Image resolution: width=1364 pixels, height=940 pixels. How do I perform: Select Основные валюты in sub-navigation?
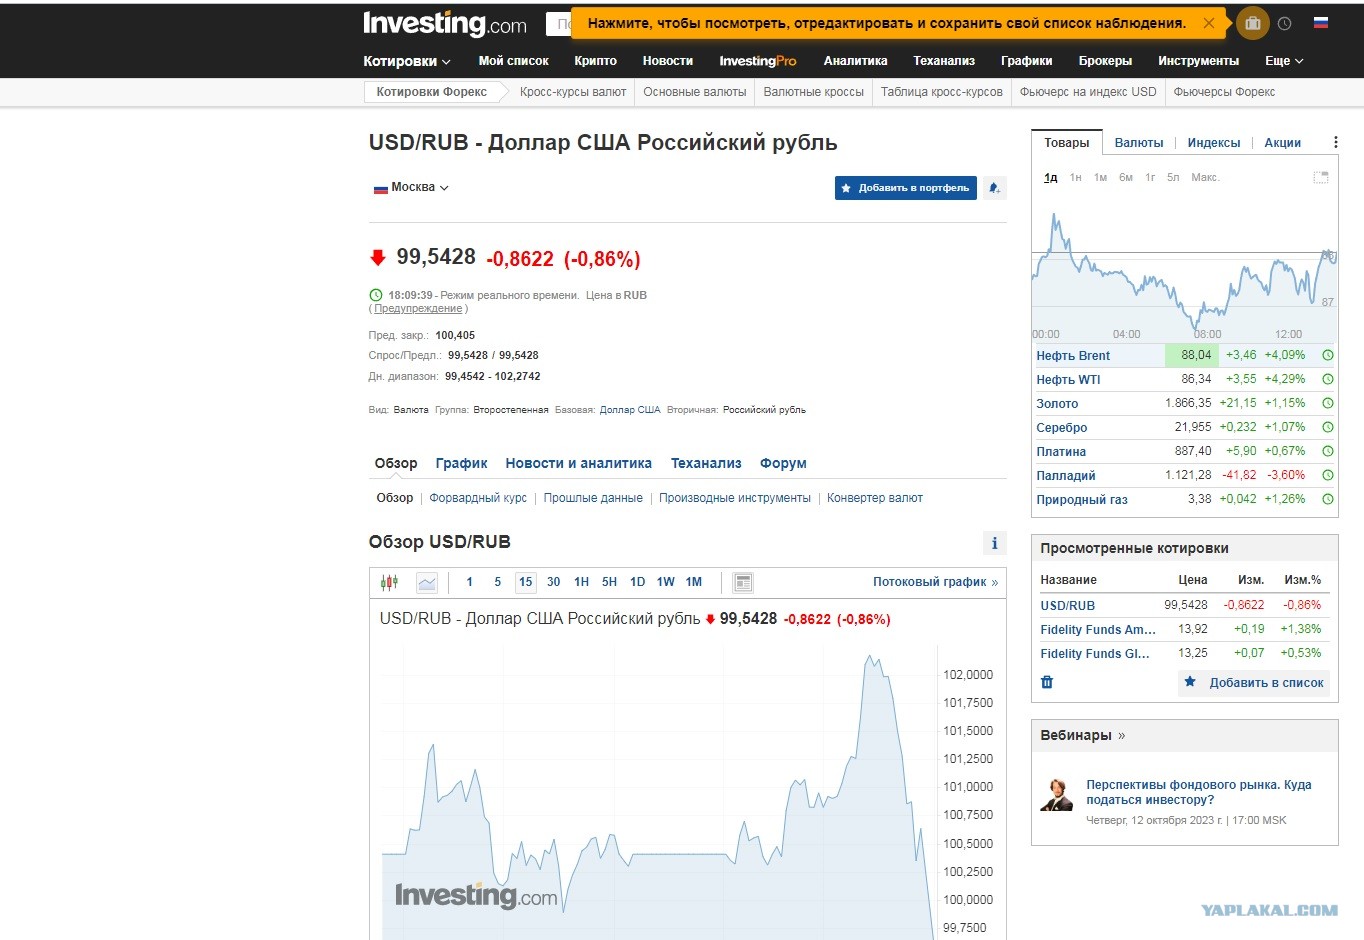tap(695, 92)
